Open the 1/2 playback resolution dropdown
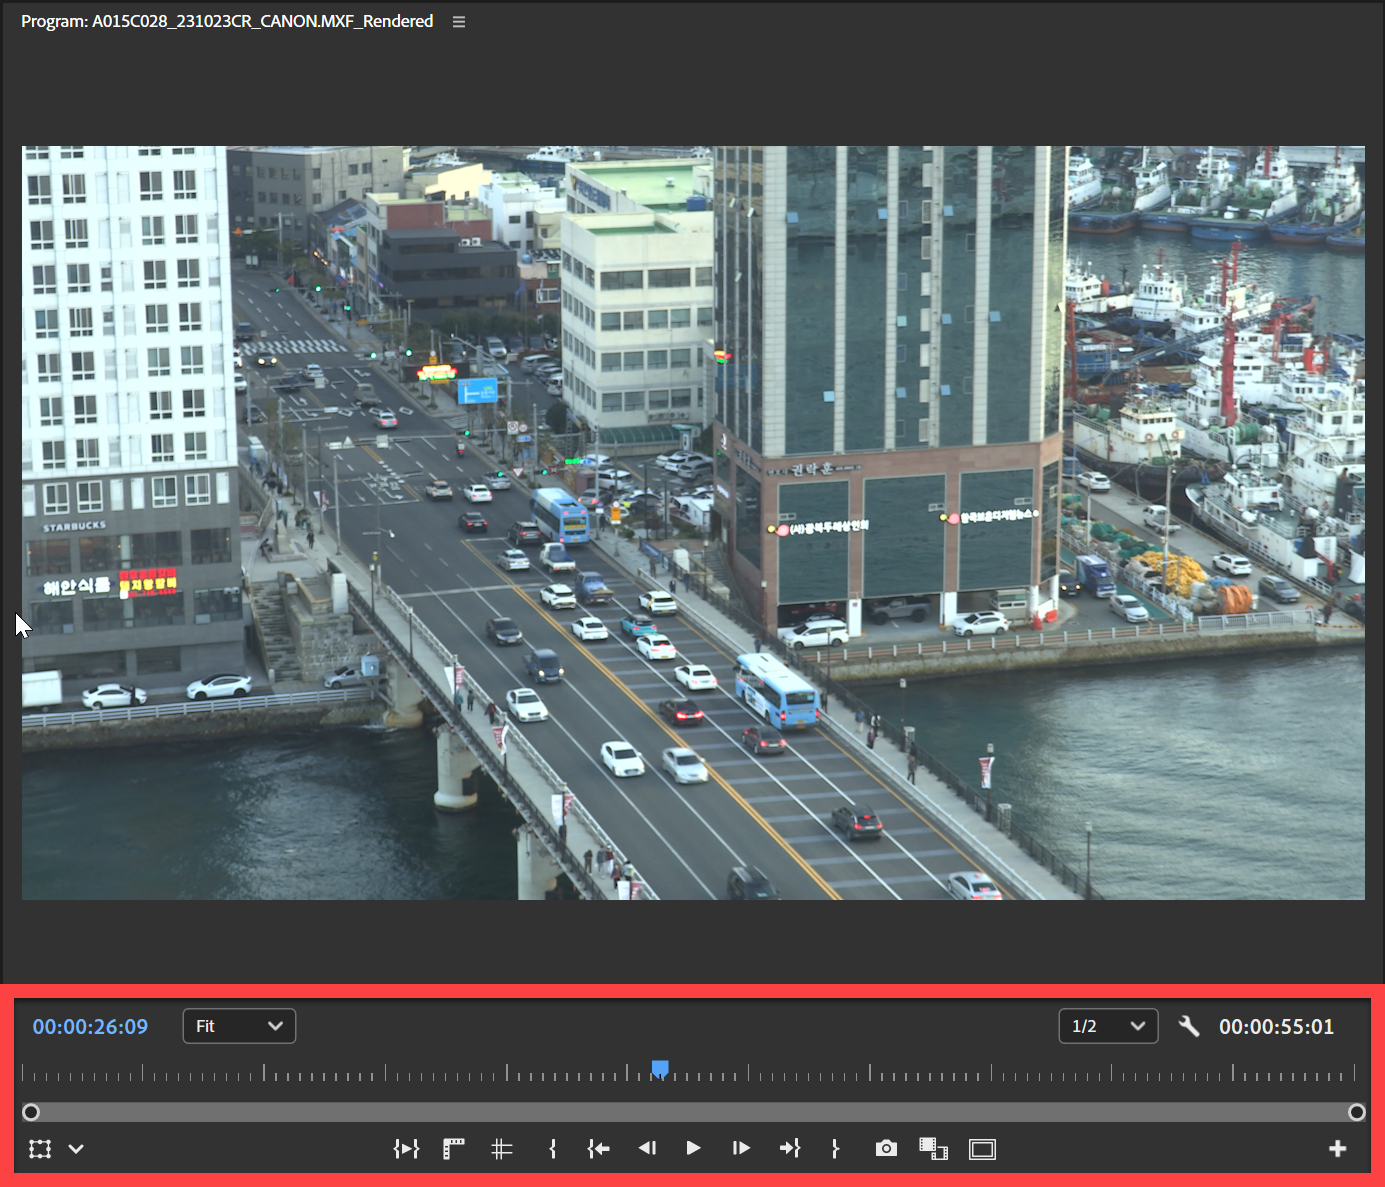 coord(1108,1025)
